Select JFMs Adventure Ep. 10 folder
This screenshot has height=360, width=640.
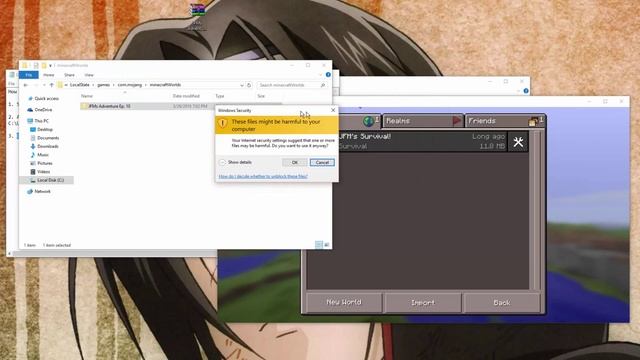pyautogui.click(x=181, y=106)
